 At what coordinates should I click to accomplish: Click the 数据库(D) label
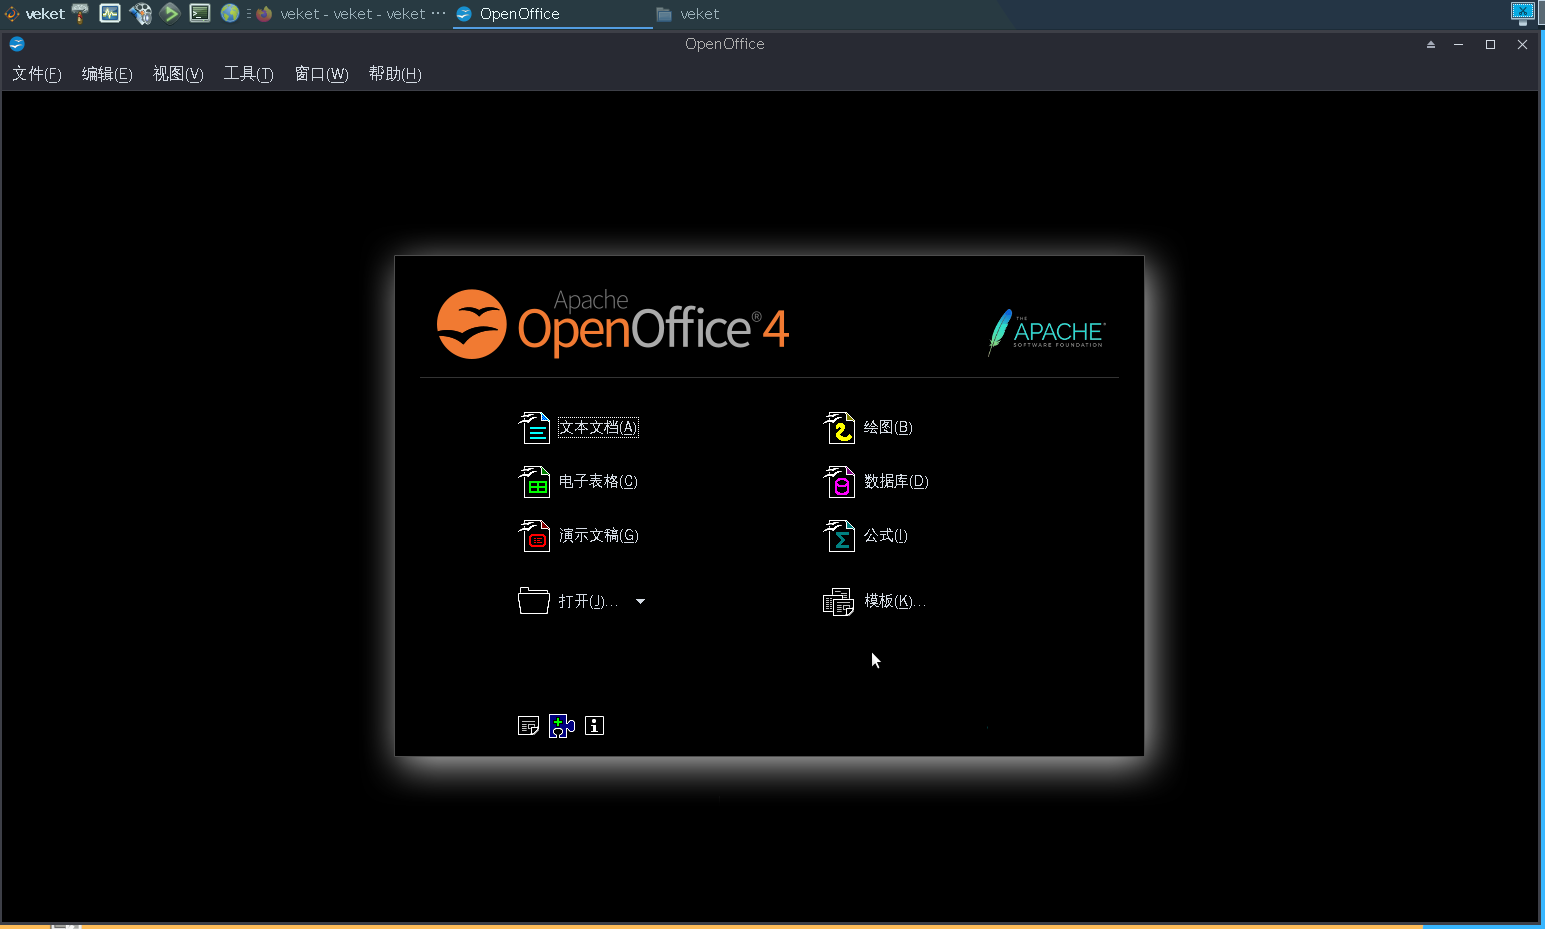point(896,482)
